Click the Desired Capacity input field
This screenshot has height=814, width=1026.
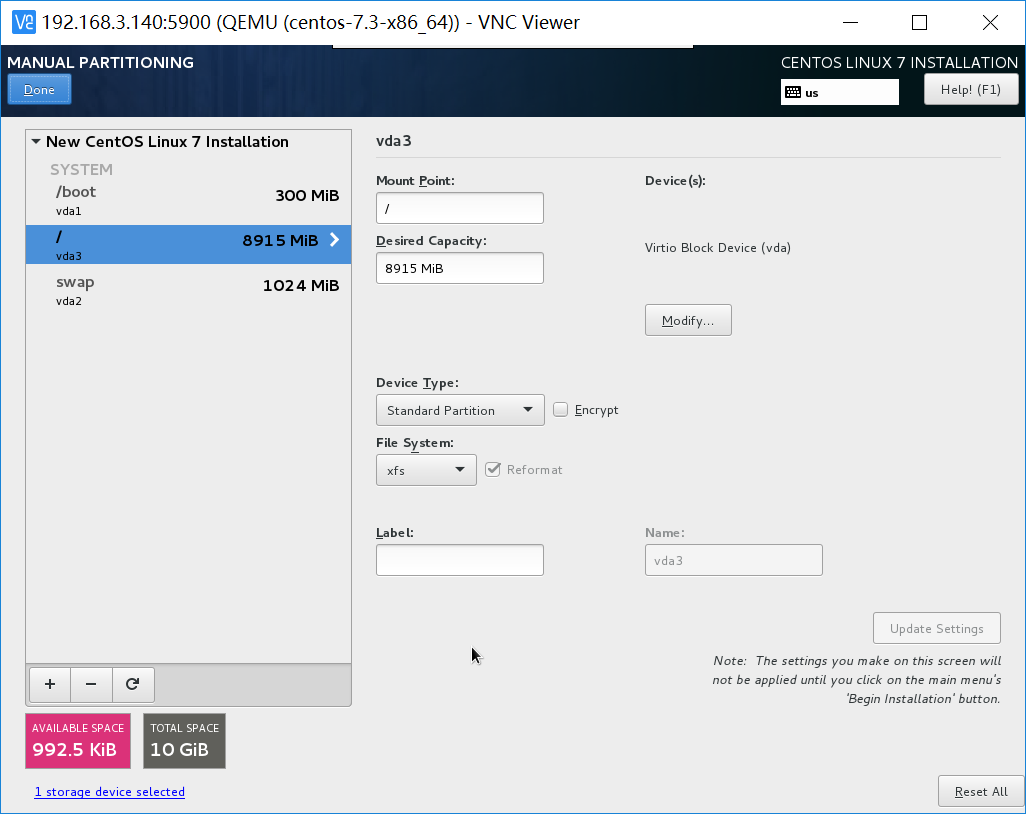(460, 268)
